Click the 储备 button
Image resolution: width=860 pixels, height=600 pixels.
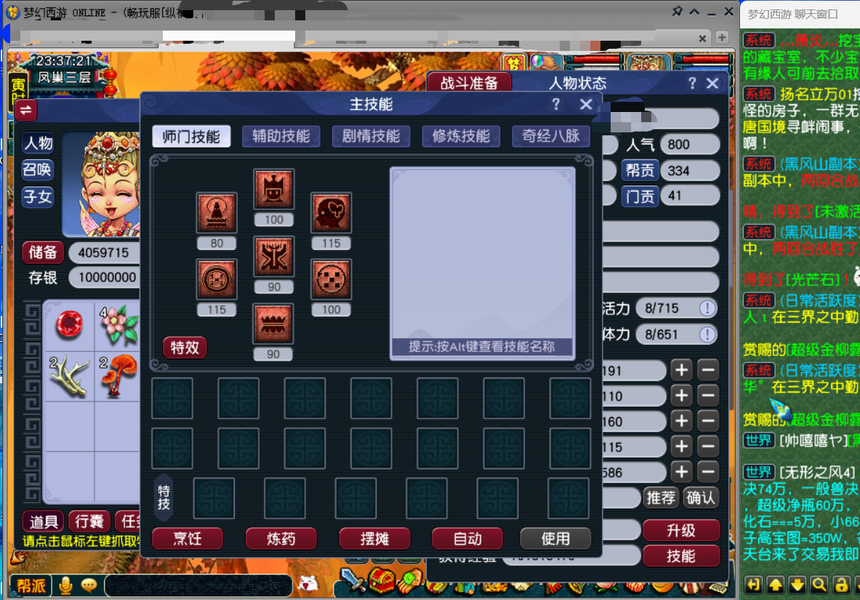[x=43, y=252]
